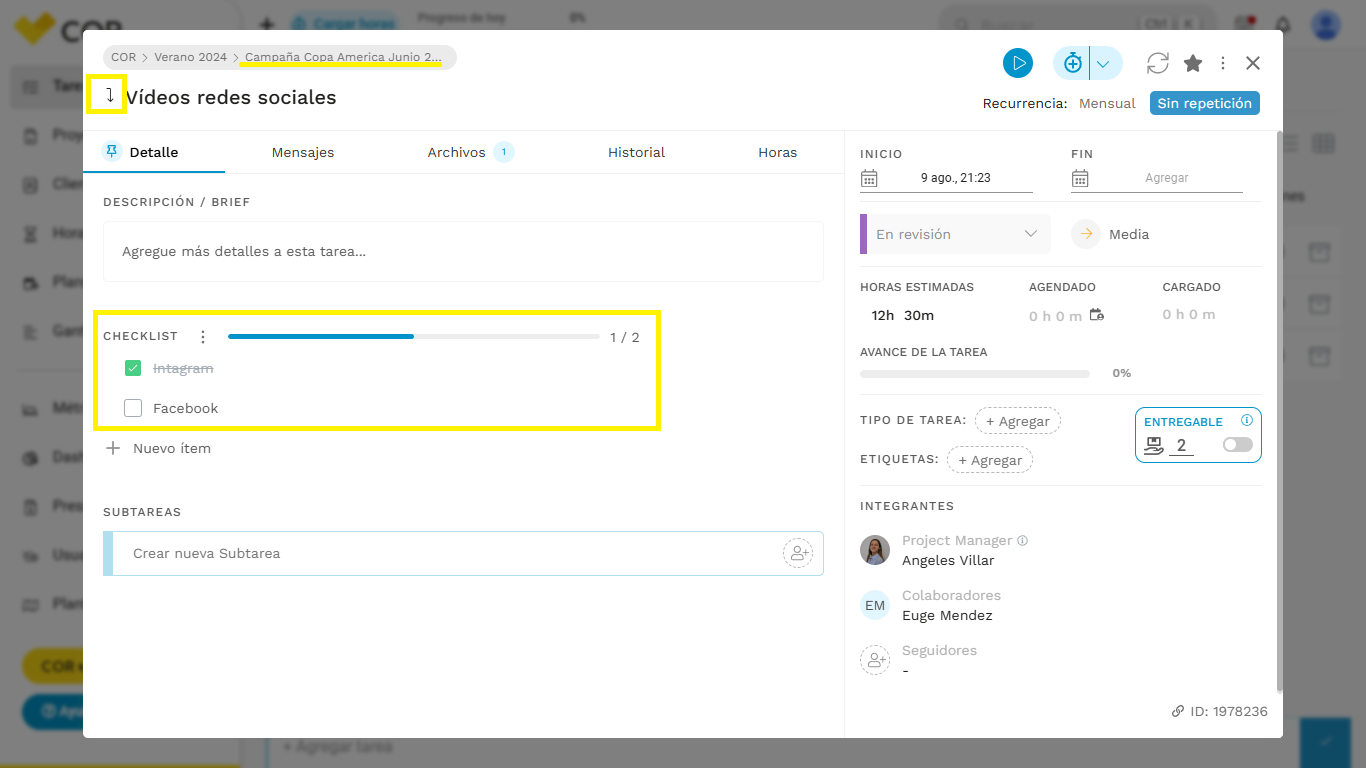Start the task with the blue play icon
The height and width of the screenshot is (768, 1366).
1018,63
